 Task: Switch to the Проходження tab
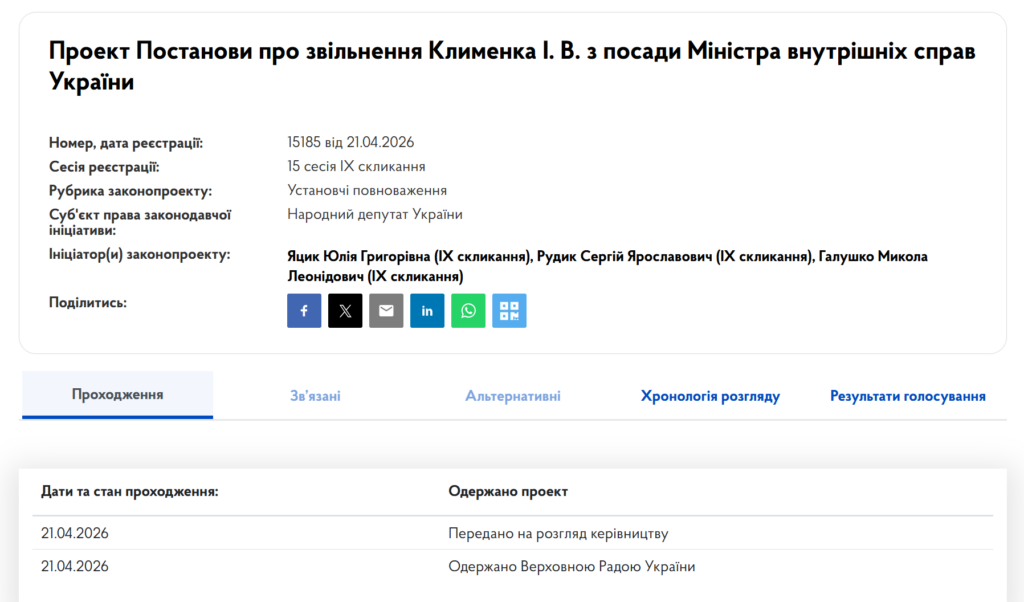117,395
